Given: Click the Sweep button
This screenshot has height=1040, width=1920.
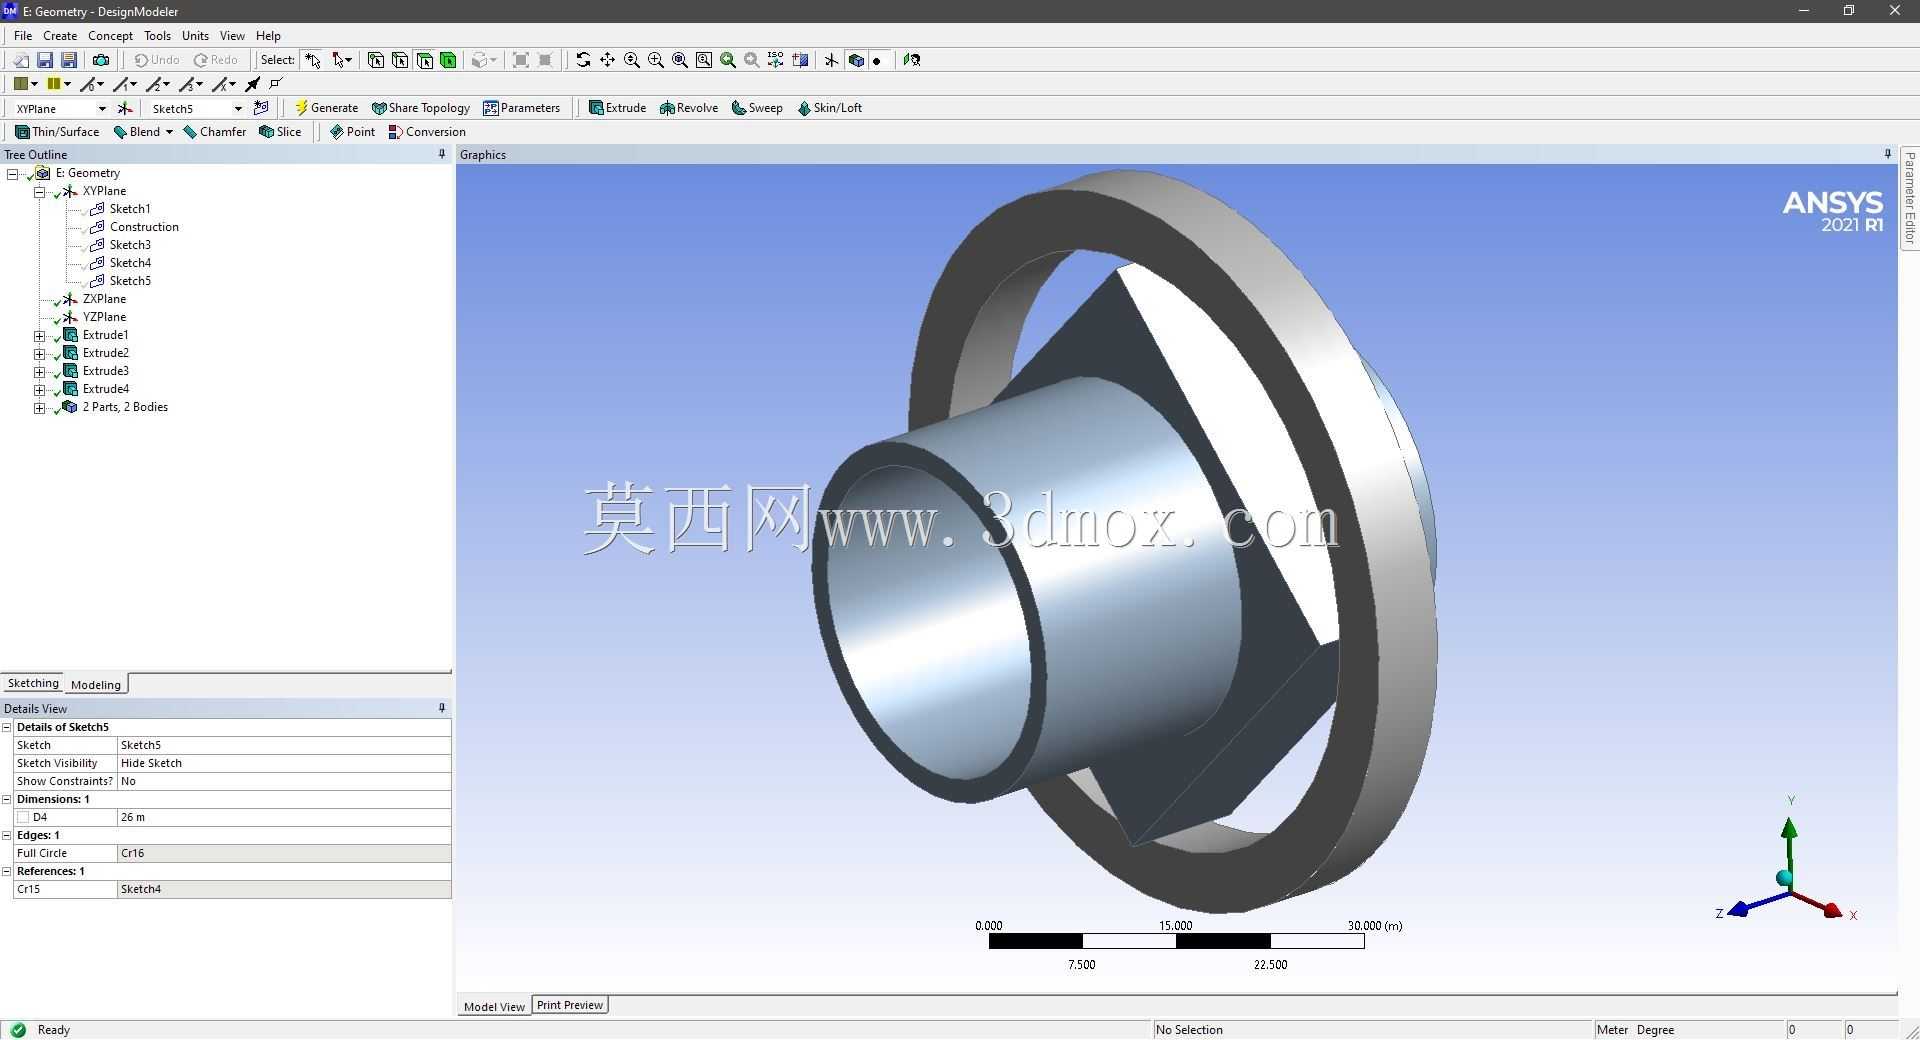Looking at the screenshot, I should click(757, 108).
